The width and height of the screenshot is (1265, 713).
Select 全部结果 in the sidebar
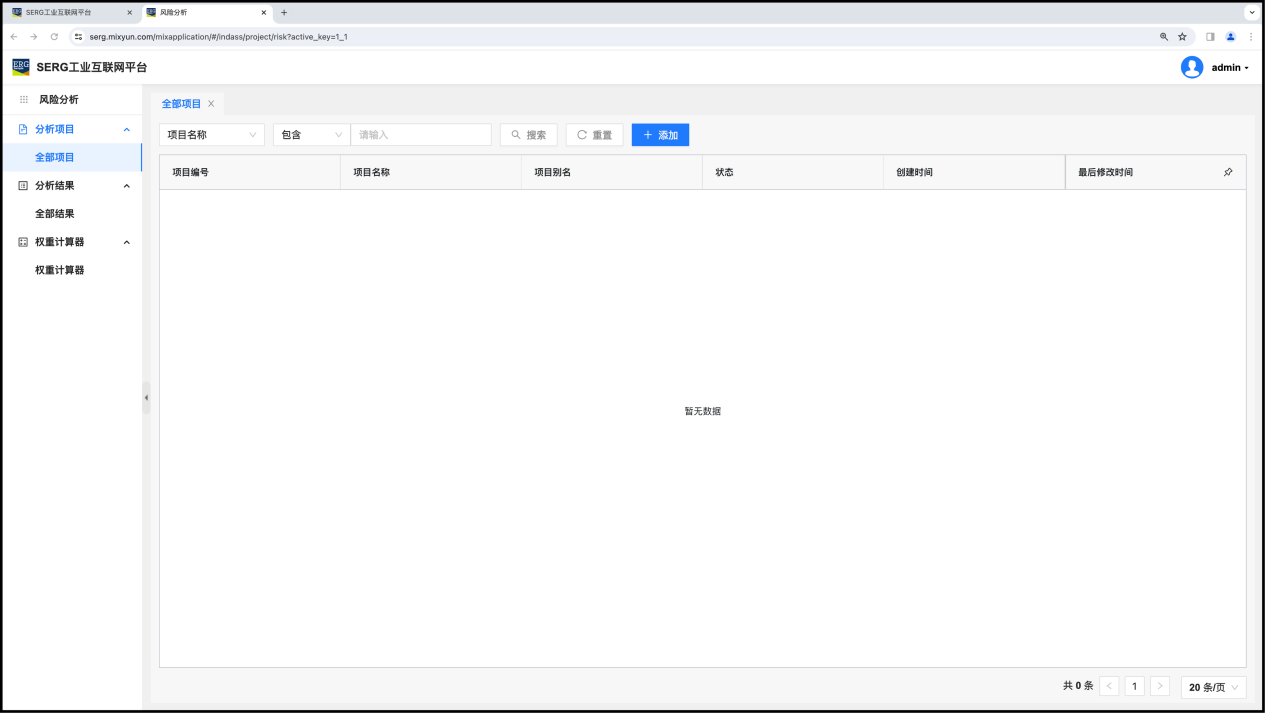55,214
